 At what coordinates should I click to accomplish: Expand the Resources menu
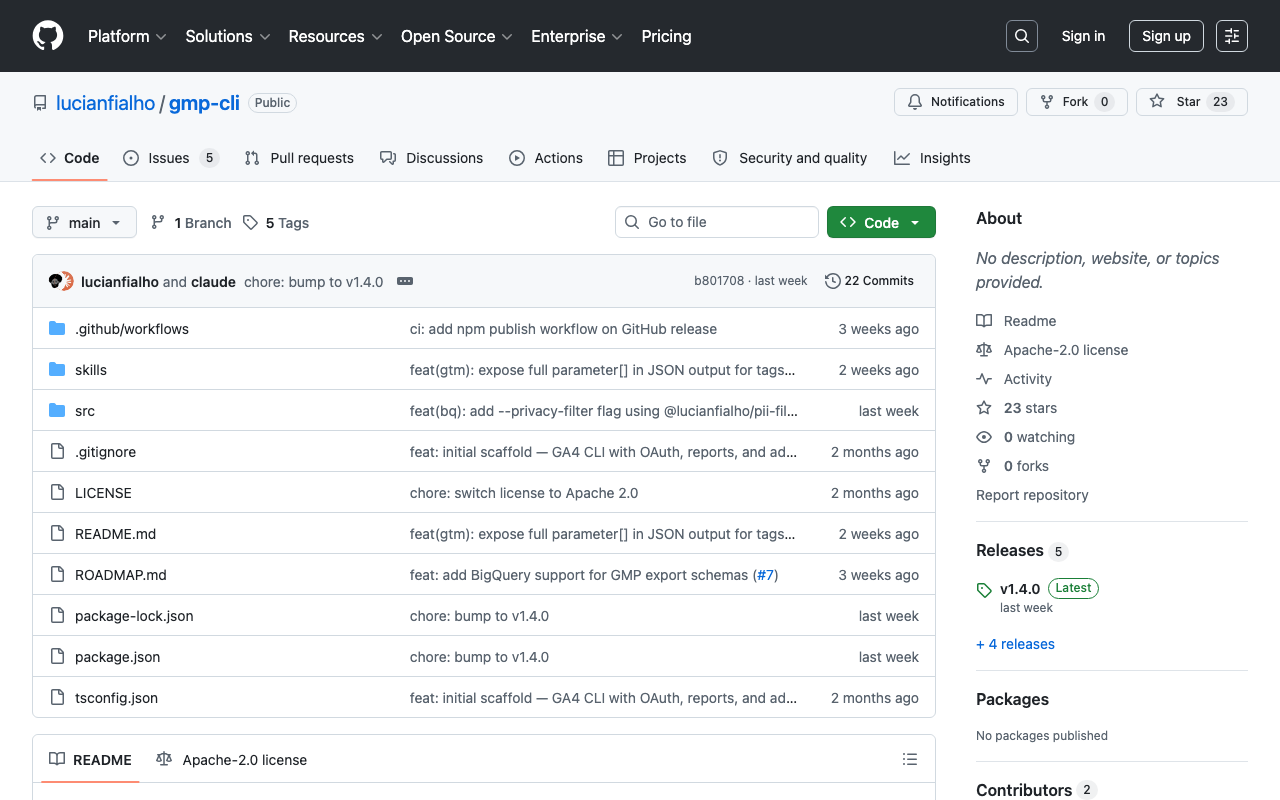336,36
